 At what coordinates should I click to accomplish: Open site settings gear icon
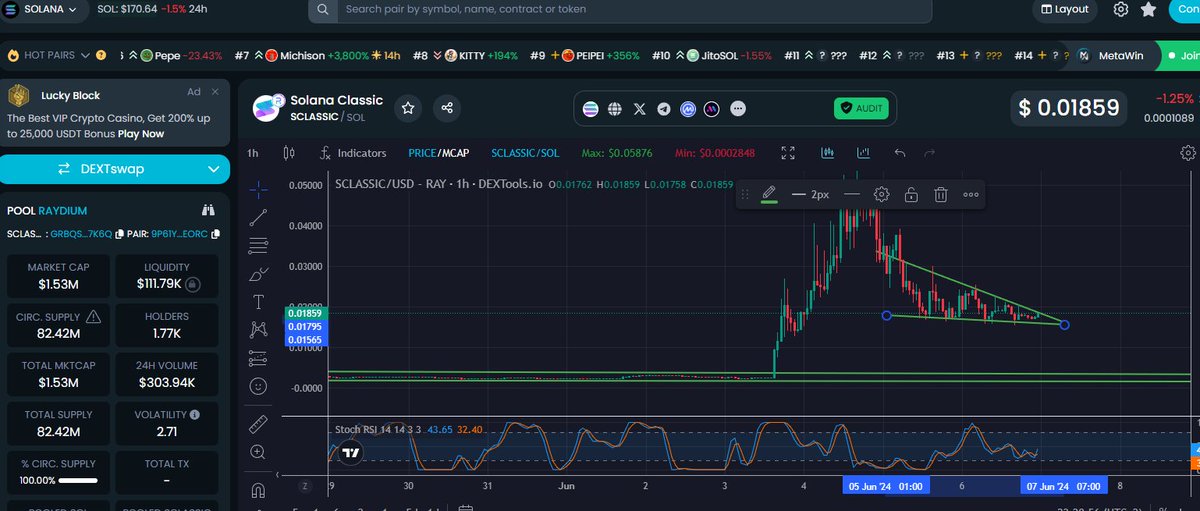pyautogui.click(x=1121, y=9)
